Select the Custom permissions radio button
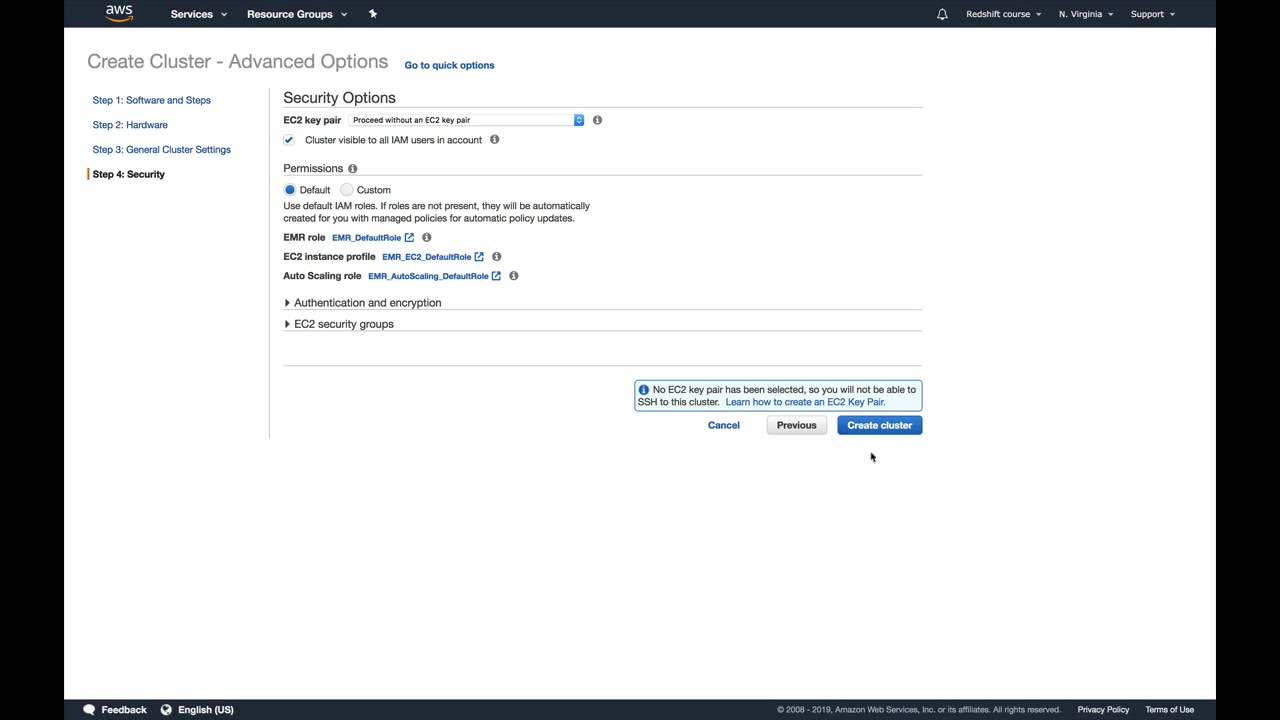Screen dimensions: 1280x720 pyautogui.click(x=347, y=190)
